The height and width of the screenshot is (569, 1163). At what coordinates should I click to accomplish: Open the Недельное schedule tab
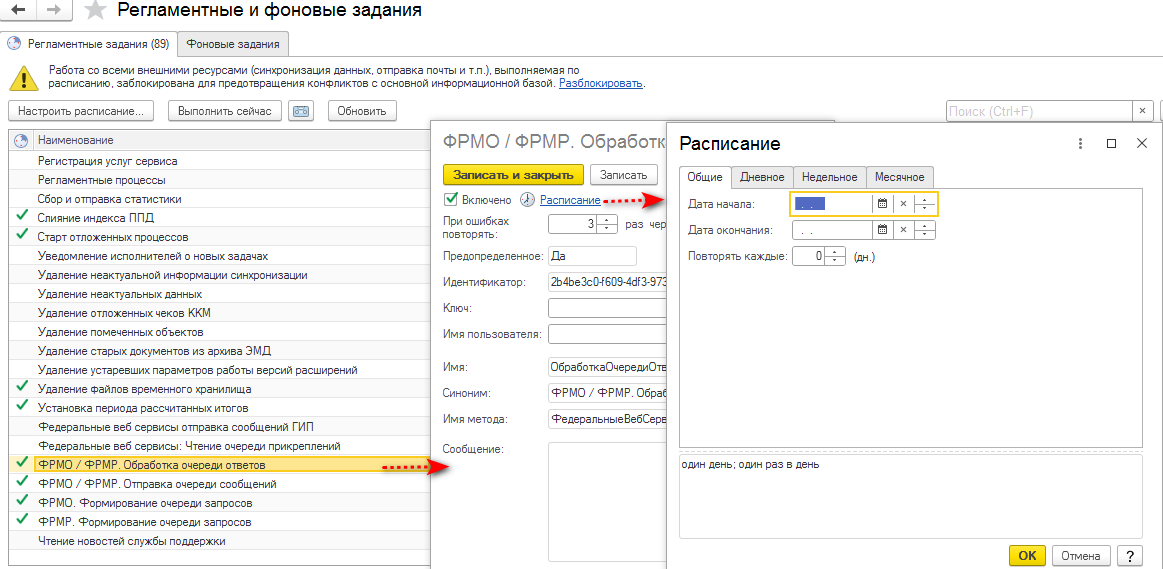click(x=829, y=177)
